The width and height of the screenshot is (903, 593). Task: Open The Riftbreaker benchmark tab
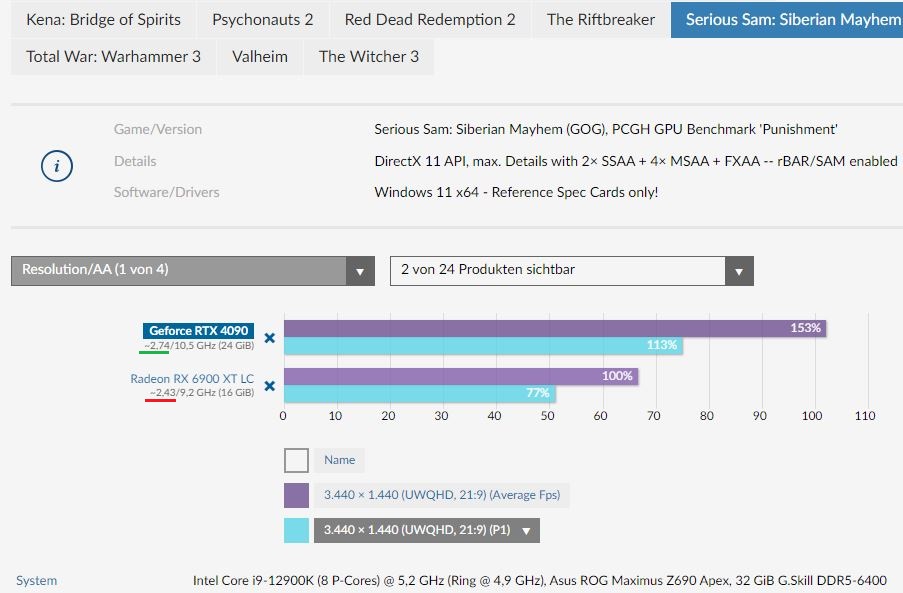coord(601,20)
